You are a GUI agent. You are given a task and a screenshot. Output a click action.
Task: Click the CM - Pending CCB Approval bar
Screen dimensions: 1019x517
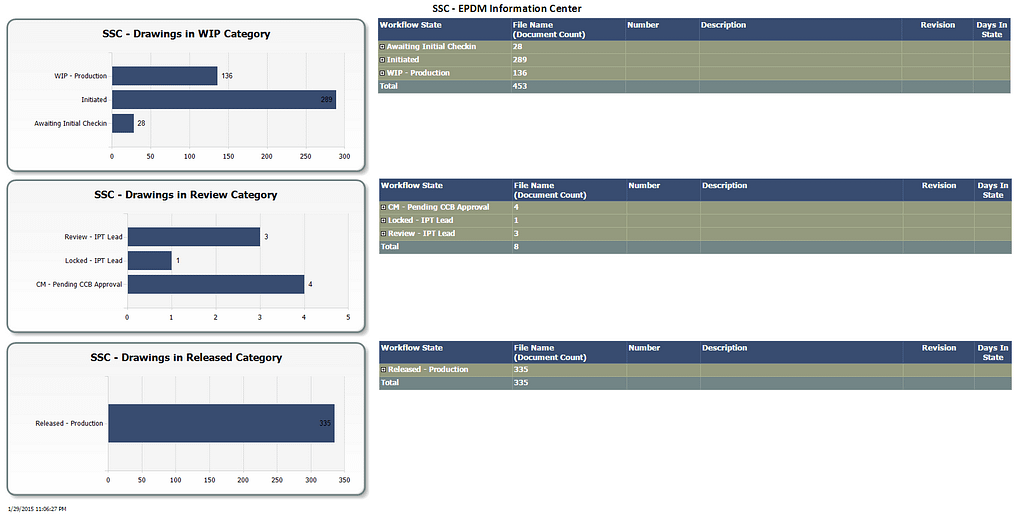pos(216,284)
